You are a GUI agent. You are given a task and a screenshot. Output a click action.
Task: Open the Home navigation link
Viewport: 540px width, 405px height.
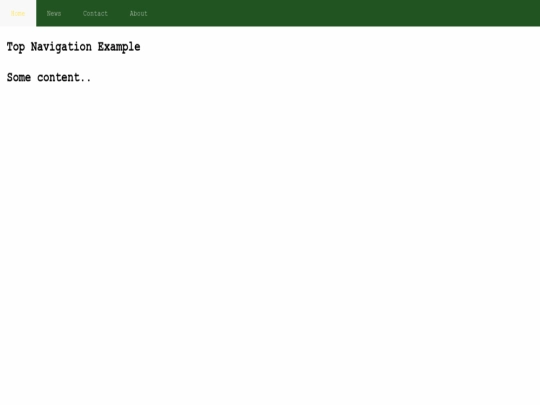18,13
